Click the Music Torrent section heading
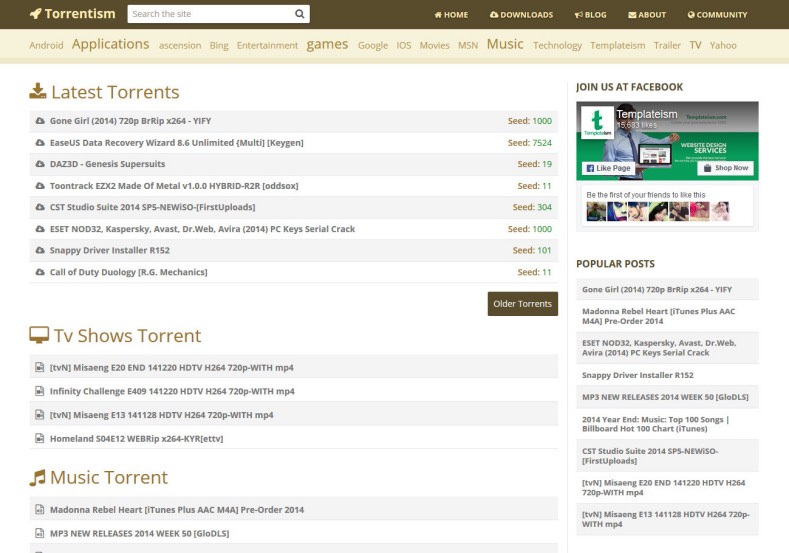Screen dimensions: 789x553 coord(109,478)
